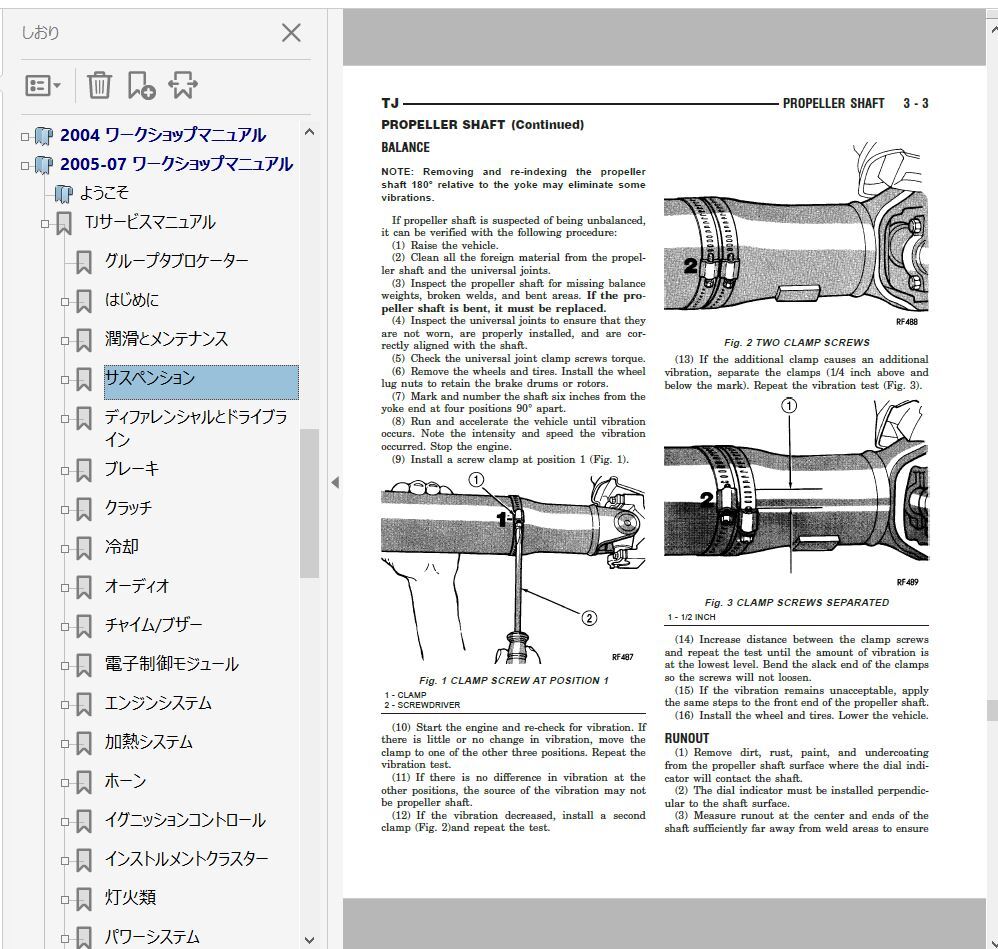This screenshot has width=998, height=949.
Task: Open the イグニッションコントロール bookmark
Action: tap(185, 820)
